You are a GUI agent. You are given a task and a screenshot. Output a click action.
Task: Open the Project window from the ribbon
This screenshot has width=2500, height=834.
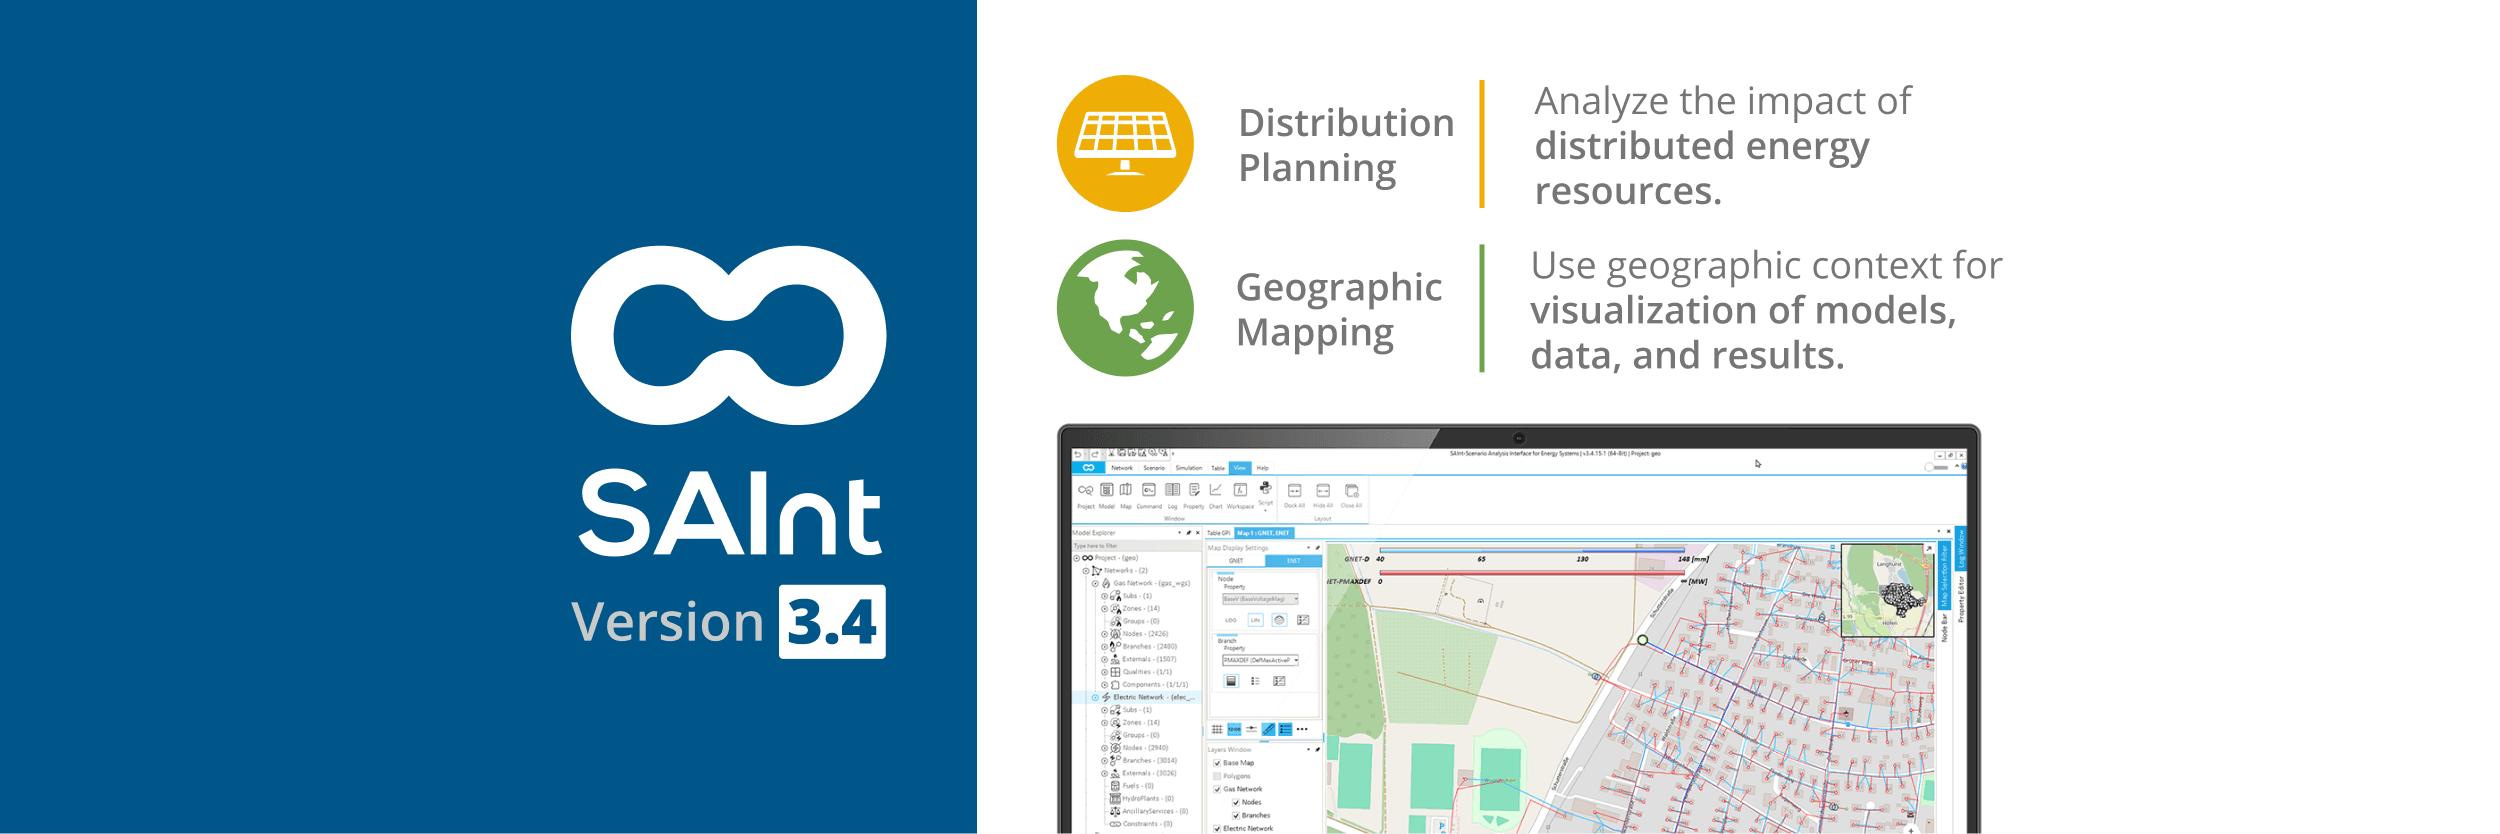pyautogui.click(x=1085, y=492)
